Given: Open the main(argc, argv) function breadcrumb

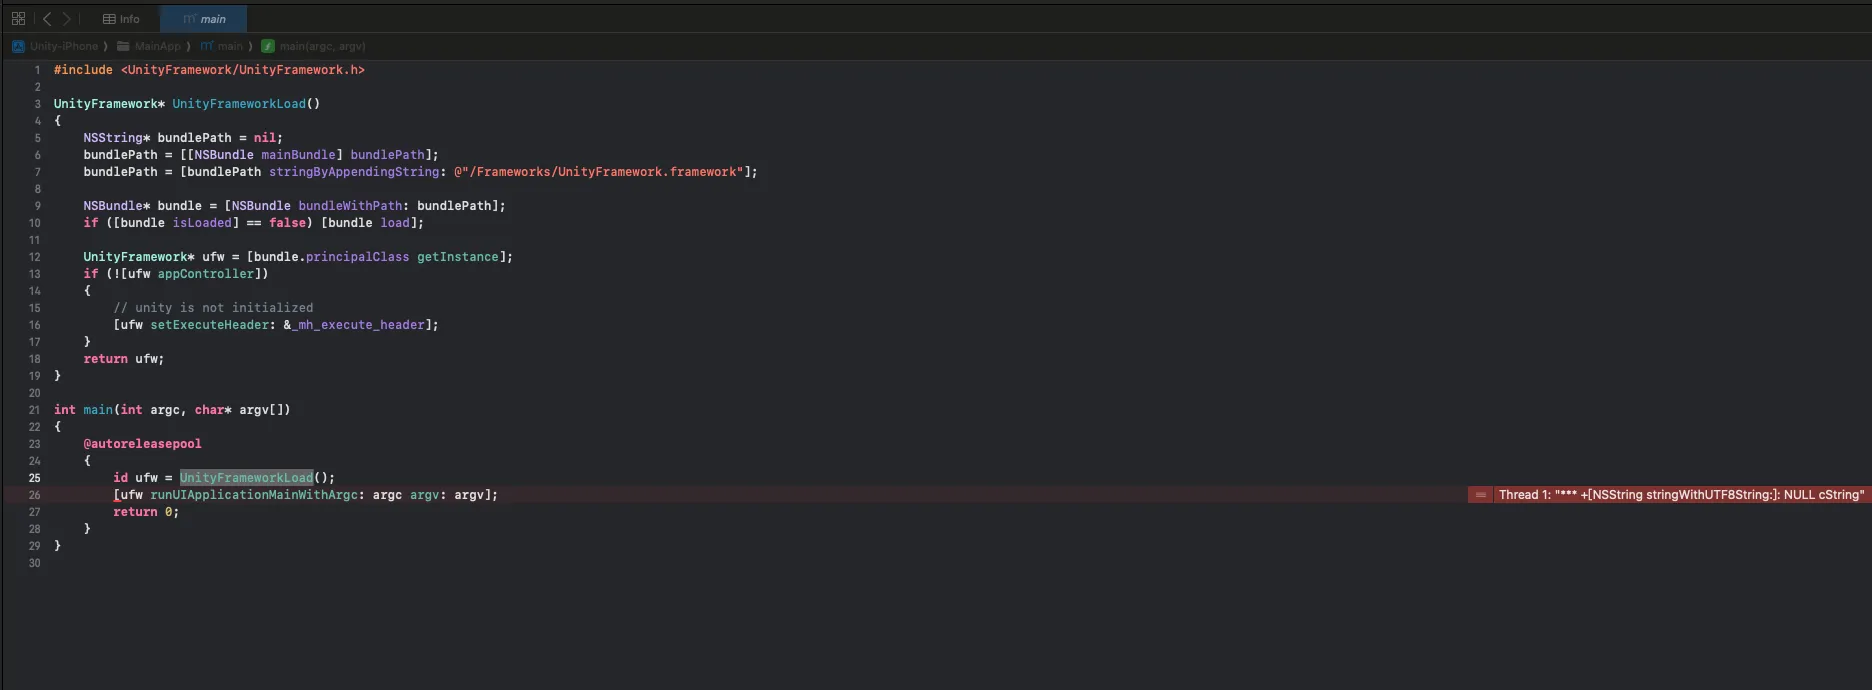Looking at the screenshot, I should click(x=314, y=46).
